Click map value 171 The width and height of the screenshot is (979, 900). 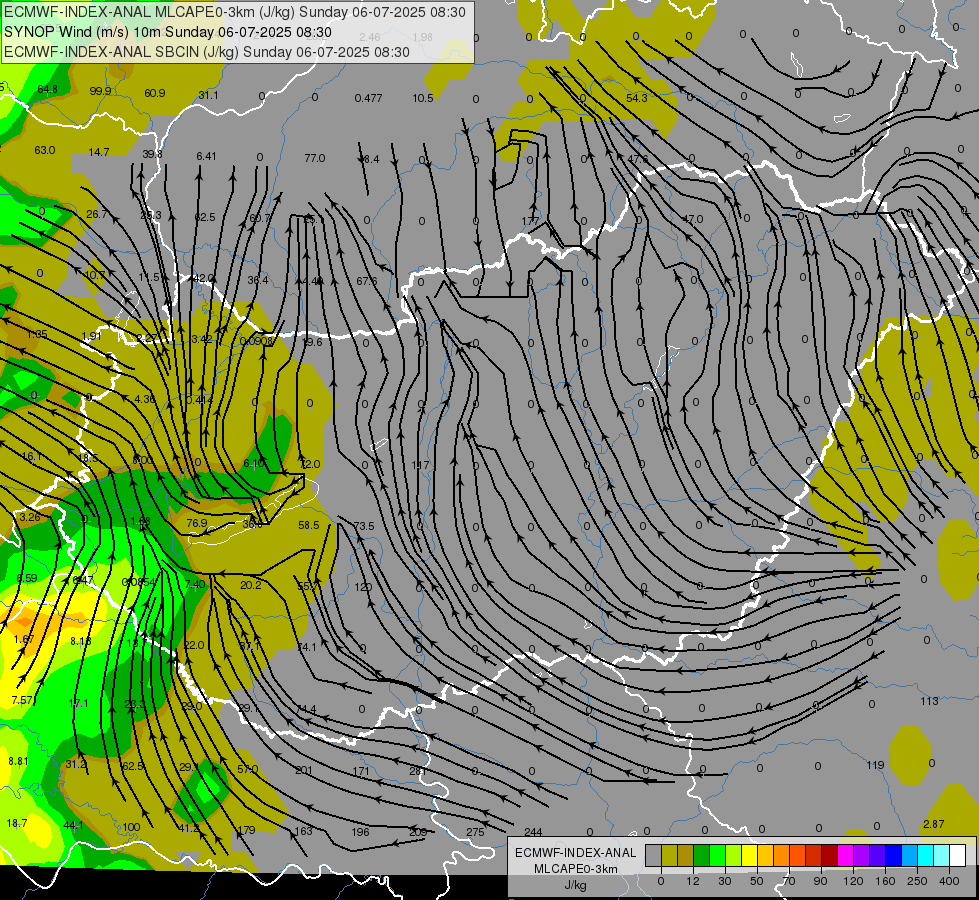click(361, 771)
